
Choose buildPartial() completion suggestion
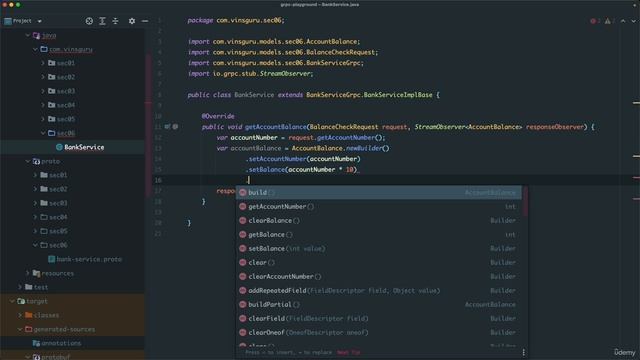[x=378, y=304]
